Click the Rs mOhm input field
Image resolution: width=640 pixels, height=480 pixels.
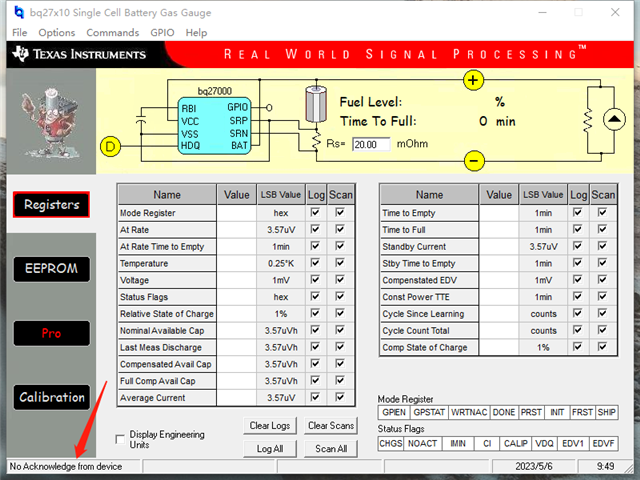[x=371, y=144]
